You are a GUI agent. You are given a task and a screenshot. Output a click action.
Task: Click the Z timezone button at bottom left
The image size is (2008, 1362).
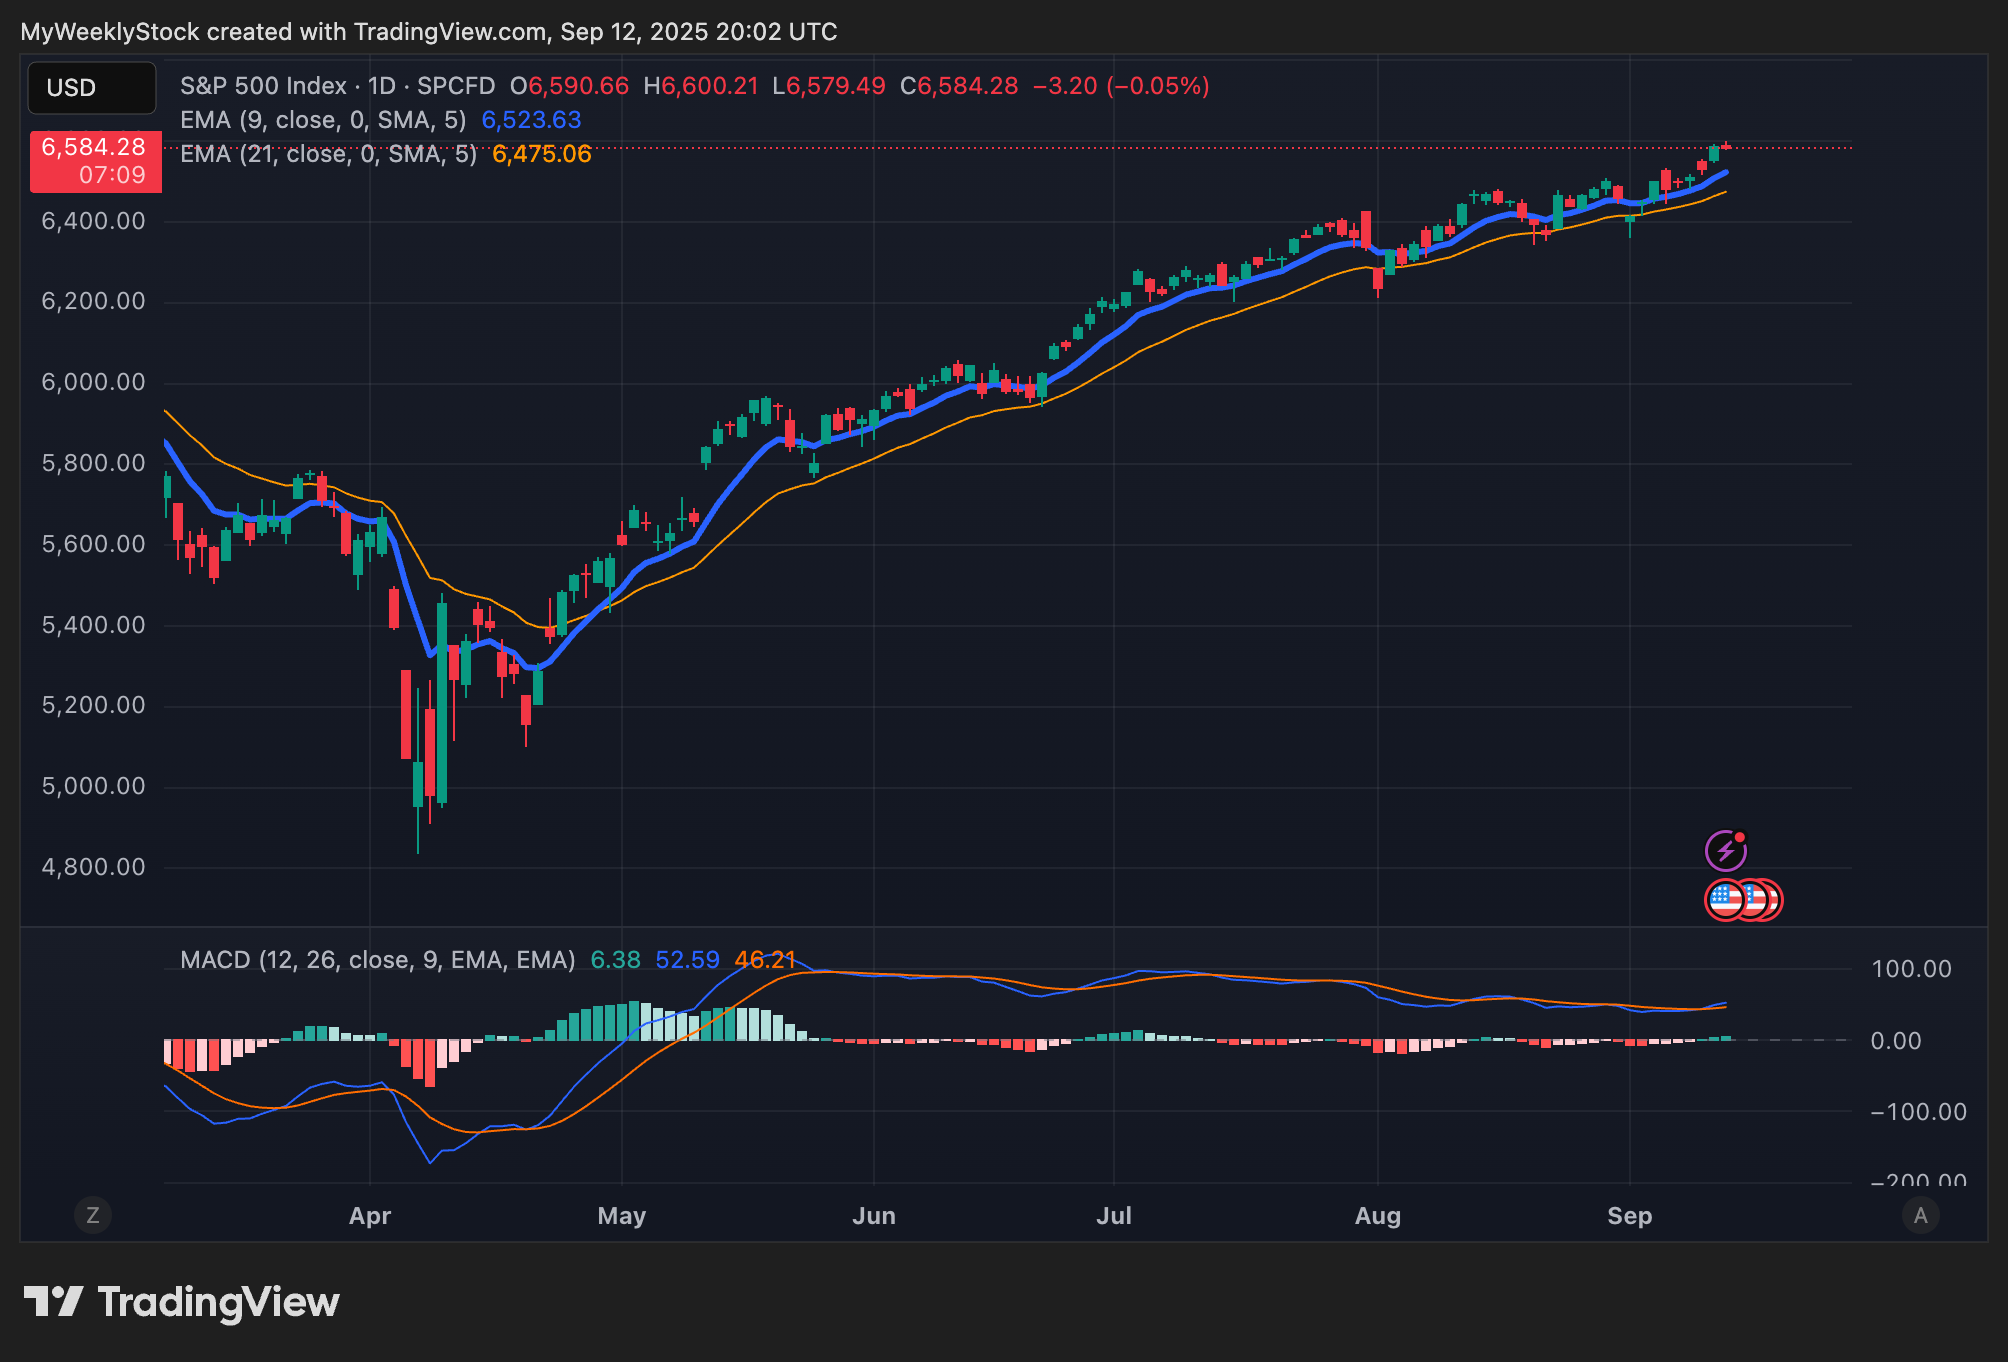click(x=93, y=1215)
